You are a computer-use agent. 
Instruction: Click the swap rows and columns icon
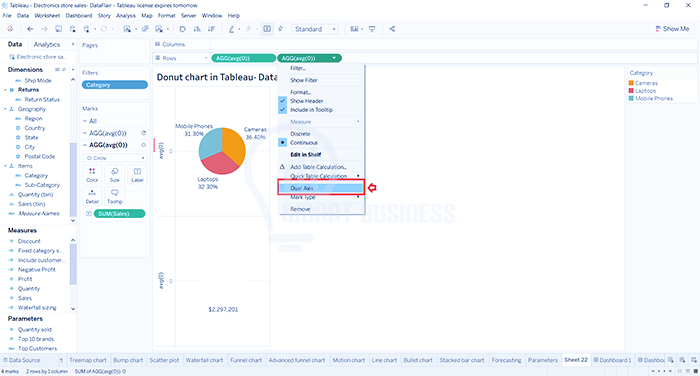tap(183, 29)
